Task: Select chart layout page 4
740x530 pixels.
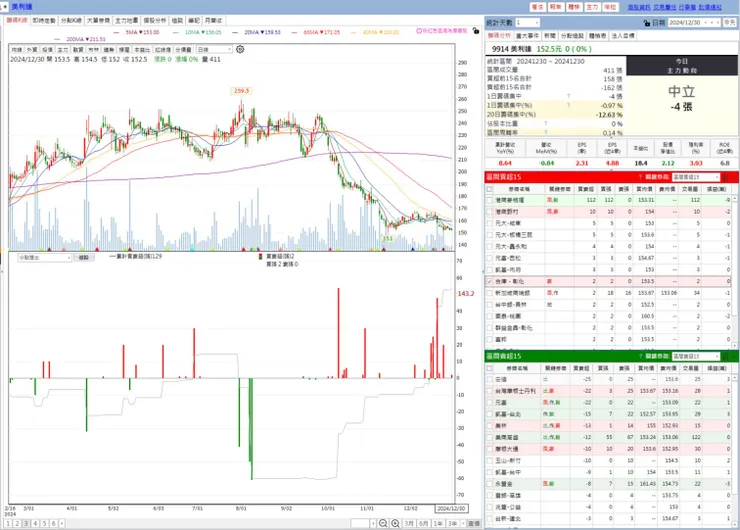Action: [x=35, y=523]
